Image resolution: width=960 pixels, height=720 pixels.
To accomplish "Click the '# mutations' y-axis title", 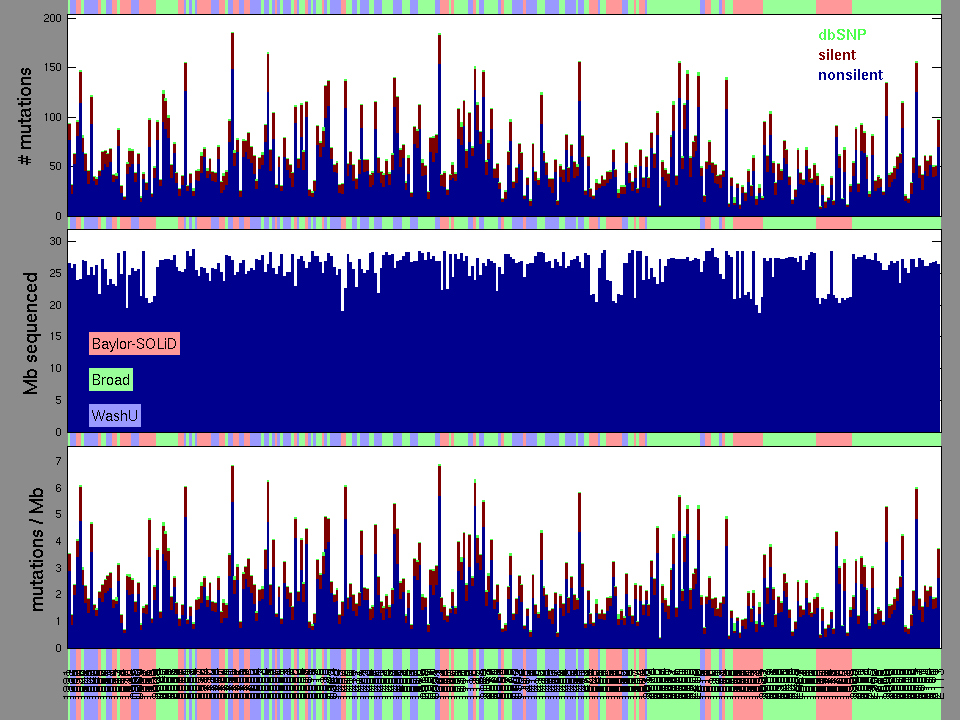I will click(x=31, y=117).
